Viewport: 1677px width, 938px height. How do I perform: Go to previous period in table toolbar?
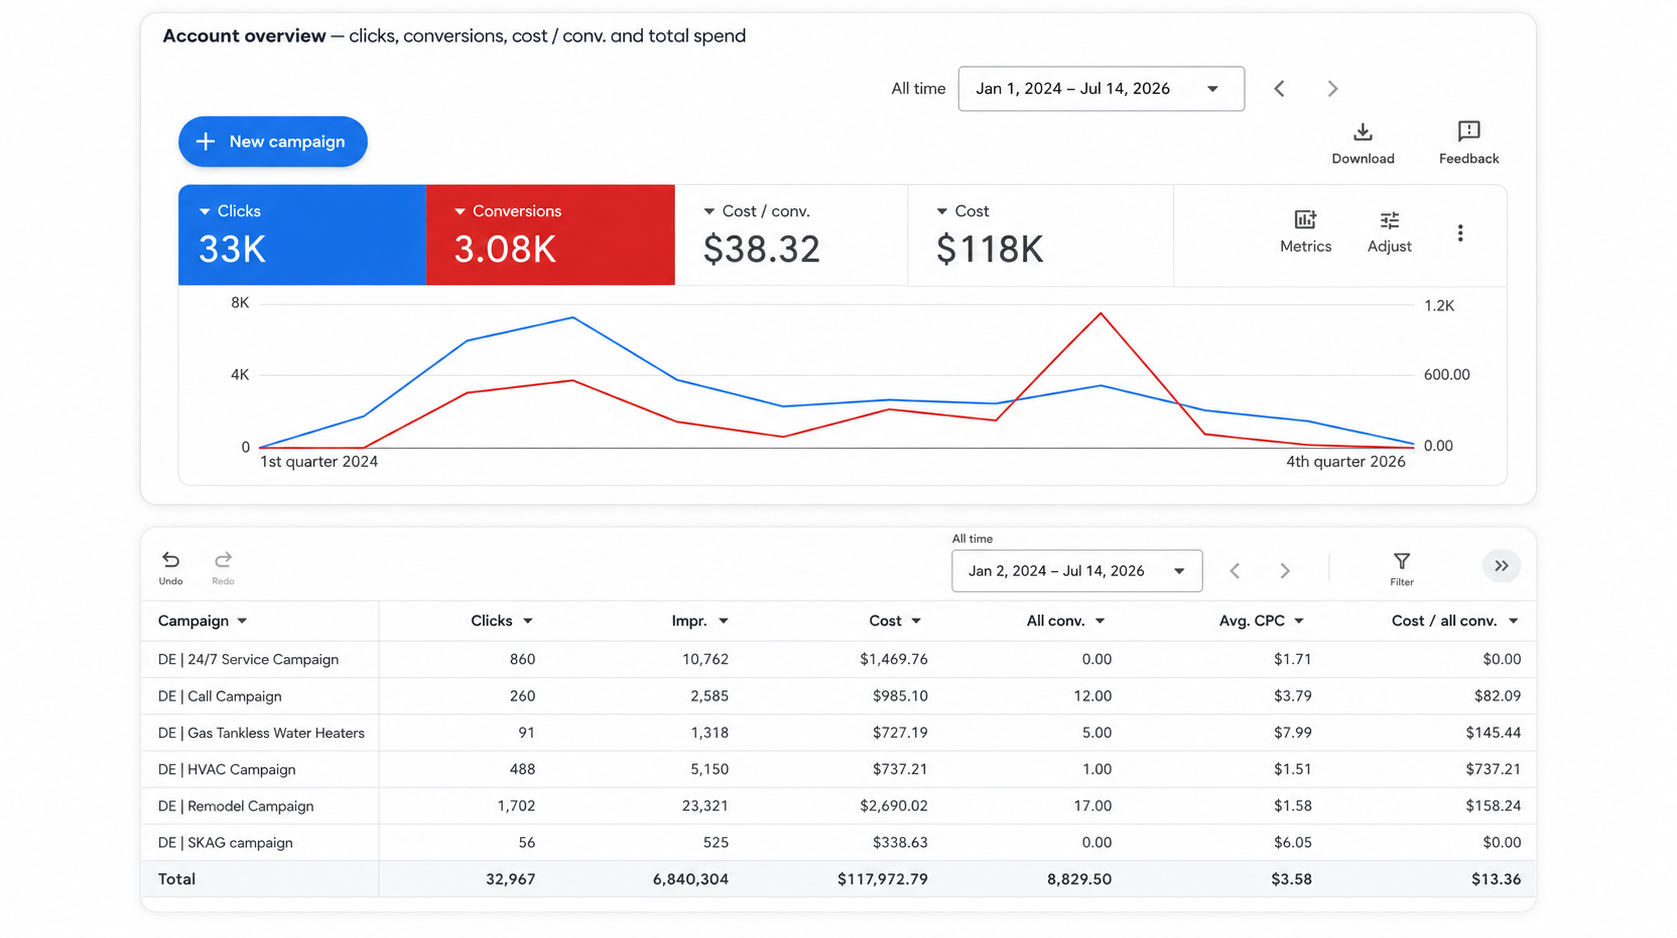[x=1235, y=571]
